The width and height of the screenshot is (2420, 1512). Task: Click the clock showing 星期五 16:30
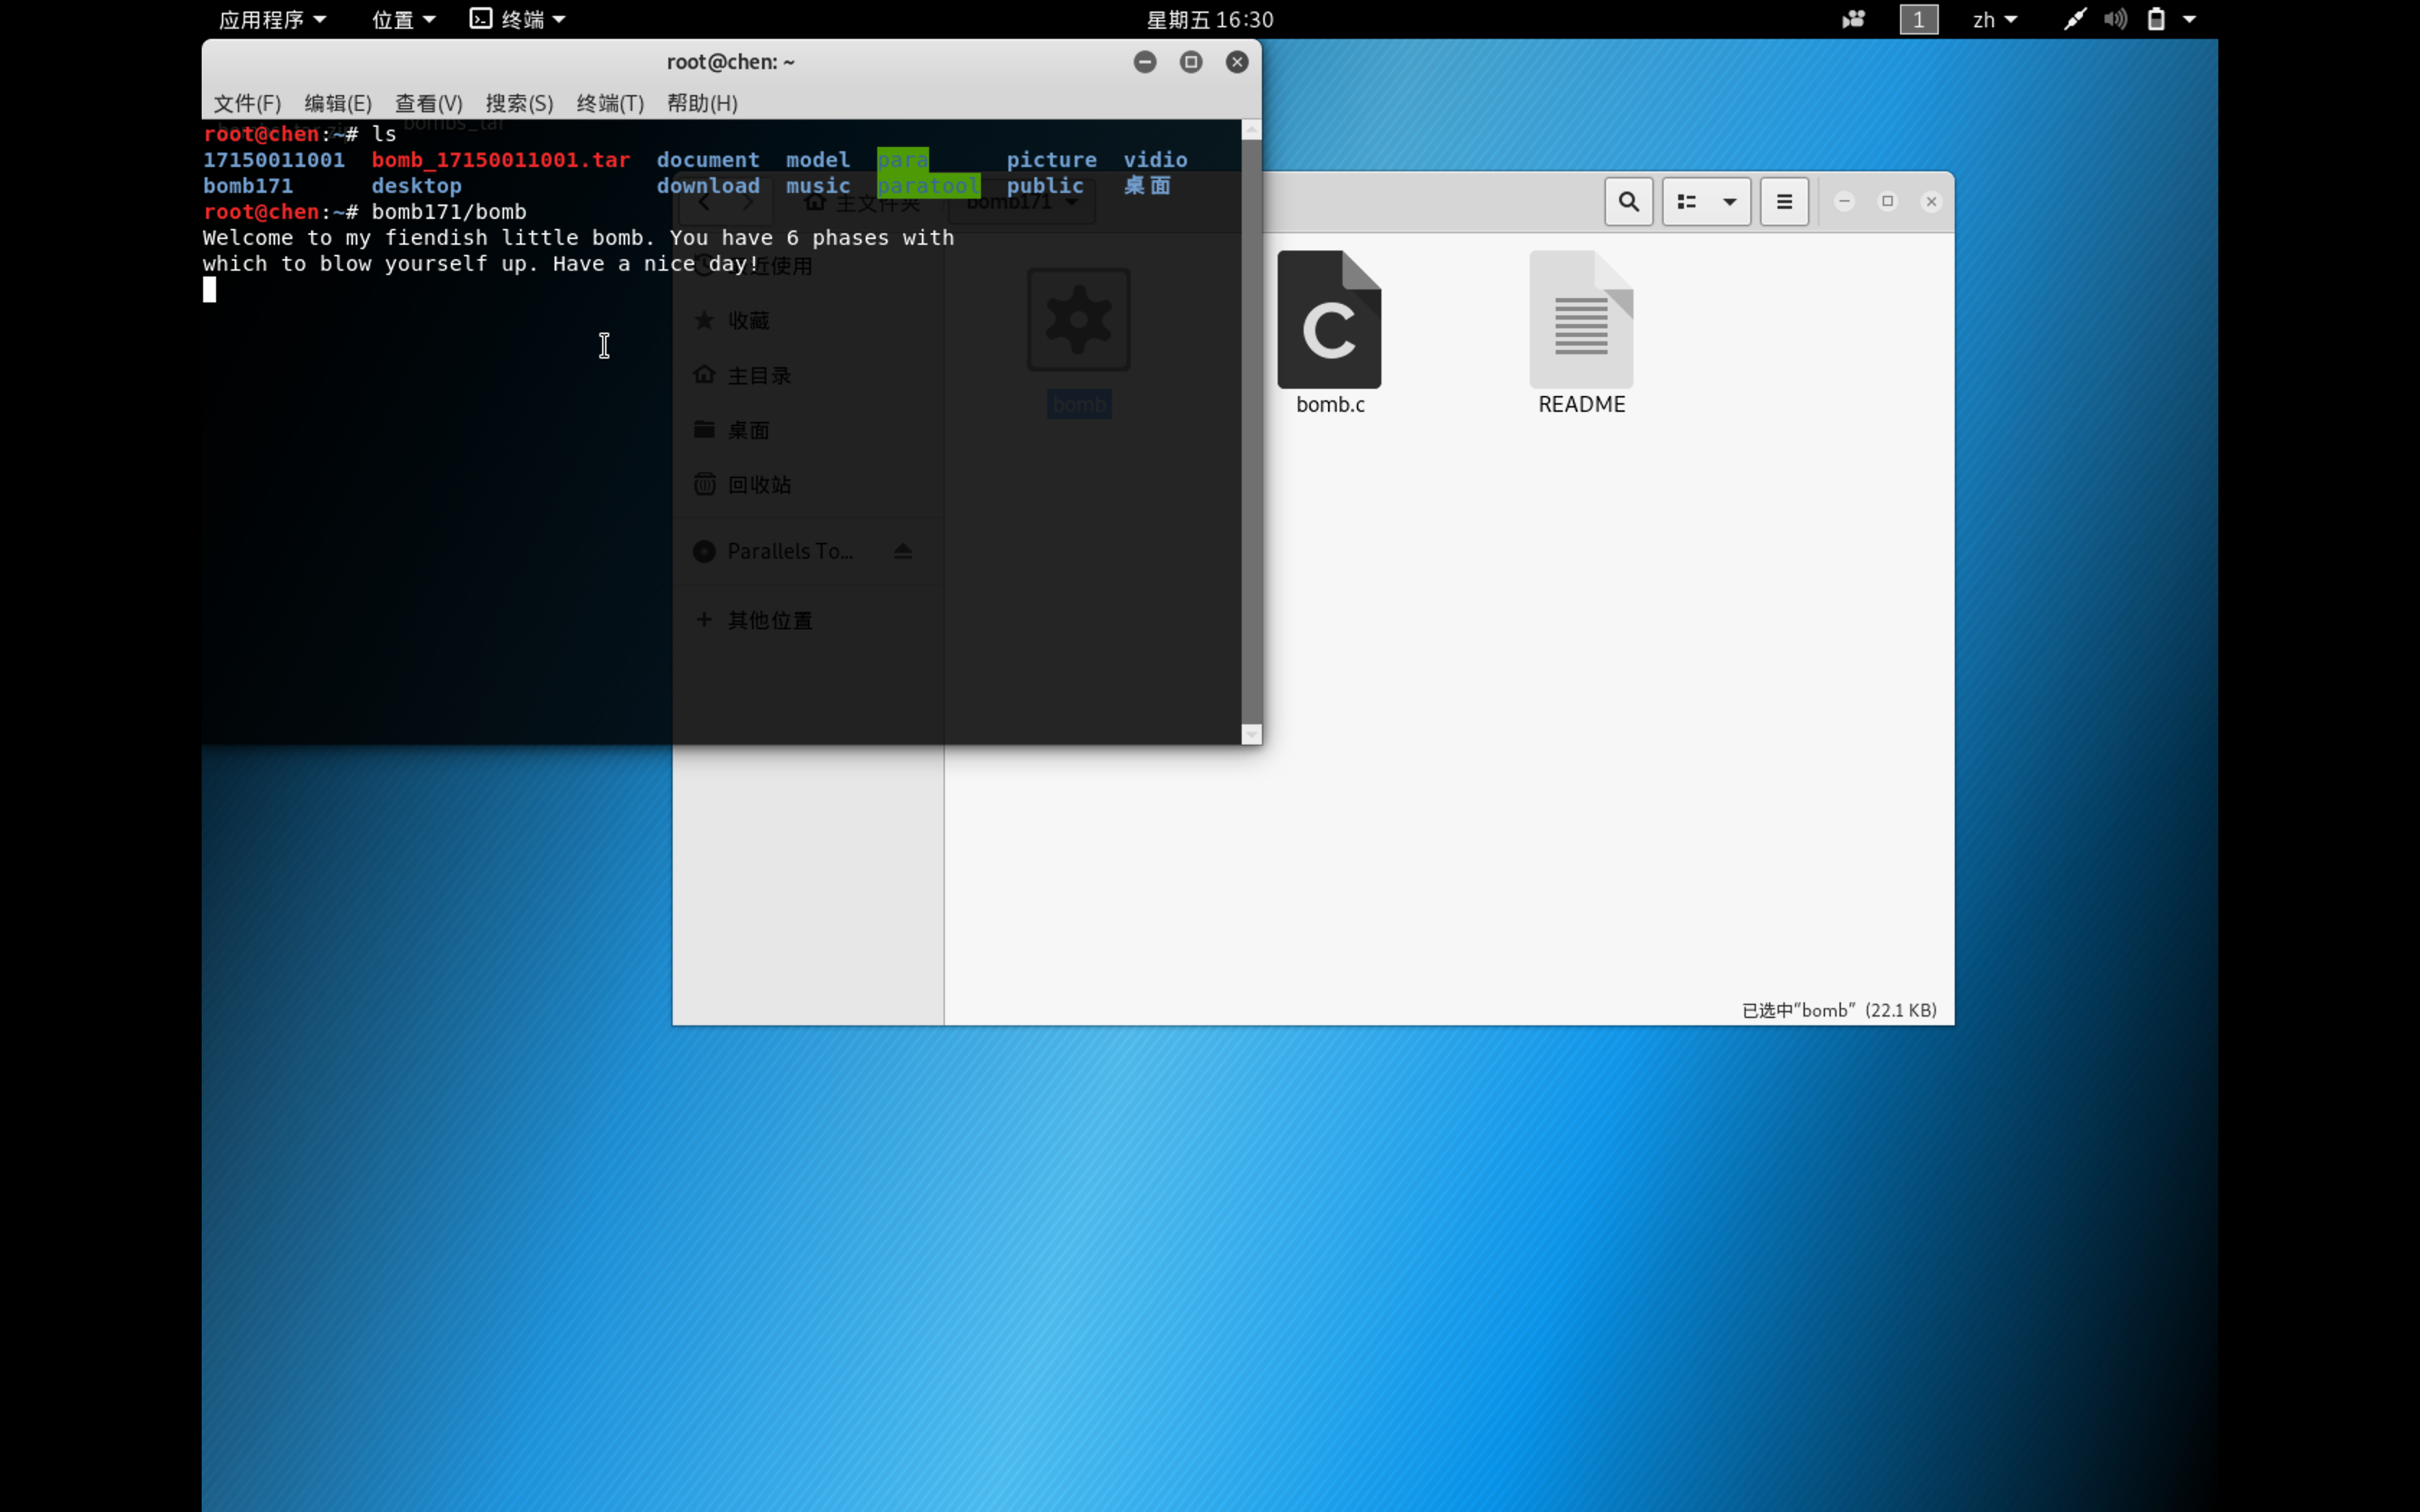pos(1209,19)
